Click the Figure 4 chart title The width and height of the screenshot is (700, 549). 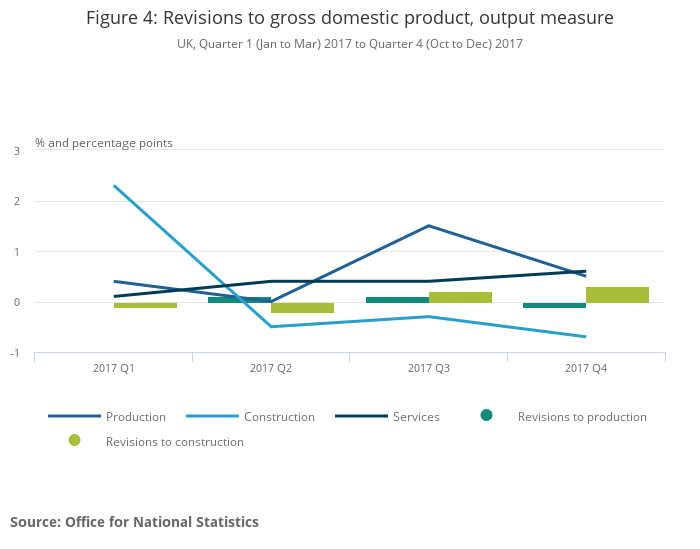(x=350, y=18)
